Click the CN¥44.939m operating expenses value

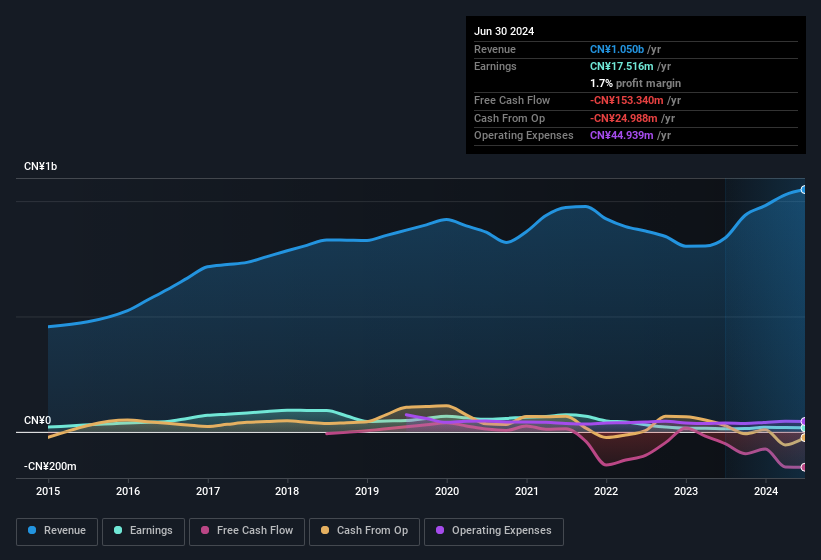pos(622,136)
